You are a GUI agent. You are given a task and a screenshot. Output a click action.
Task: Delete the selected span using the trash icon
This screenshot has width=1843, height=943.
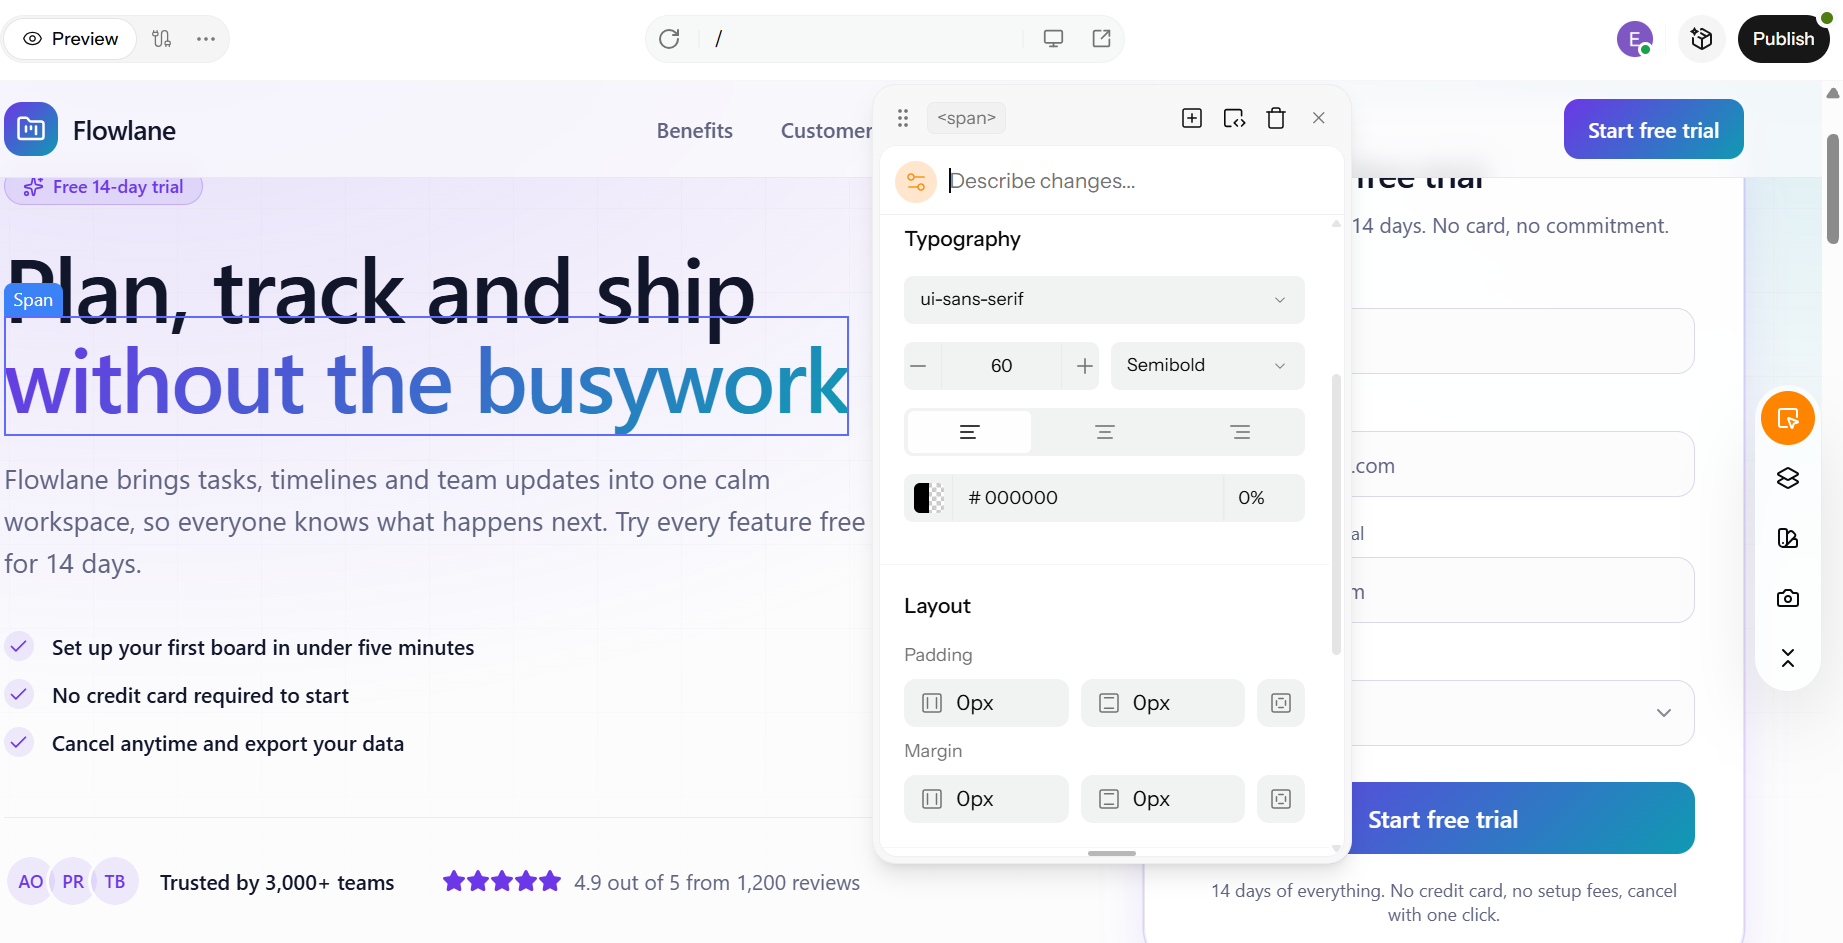[x=1276, y=118]
